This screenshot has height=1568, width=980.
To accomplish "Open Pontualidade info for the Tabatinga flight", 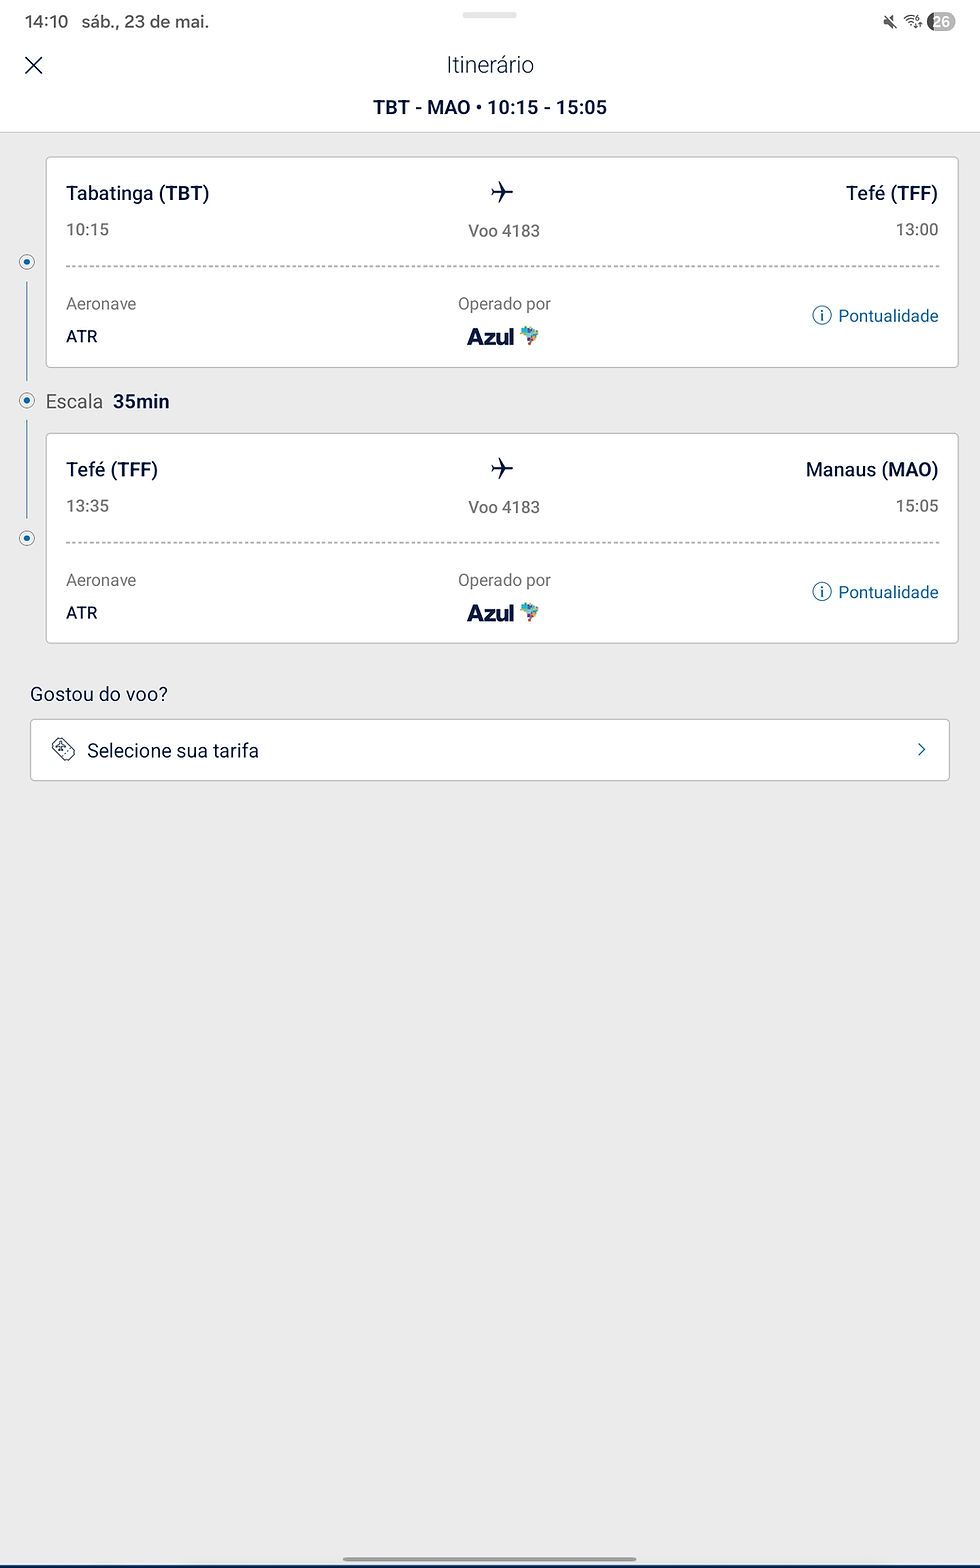I will [875, 316].
